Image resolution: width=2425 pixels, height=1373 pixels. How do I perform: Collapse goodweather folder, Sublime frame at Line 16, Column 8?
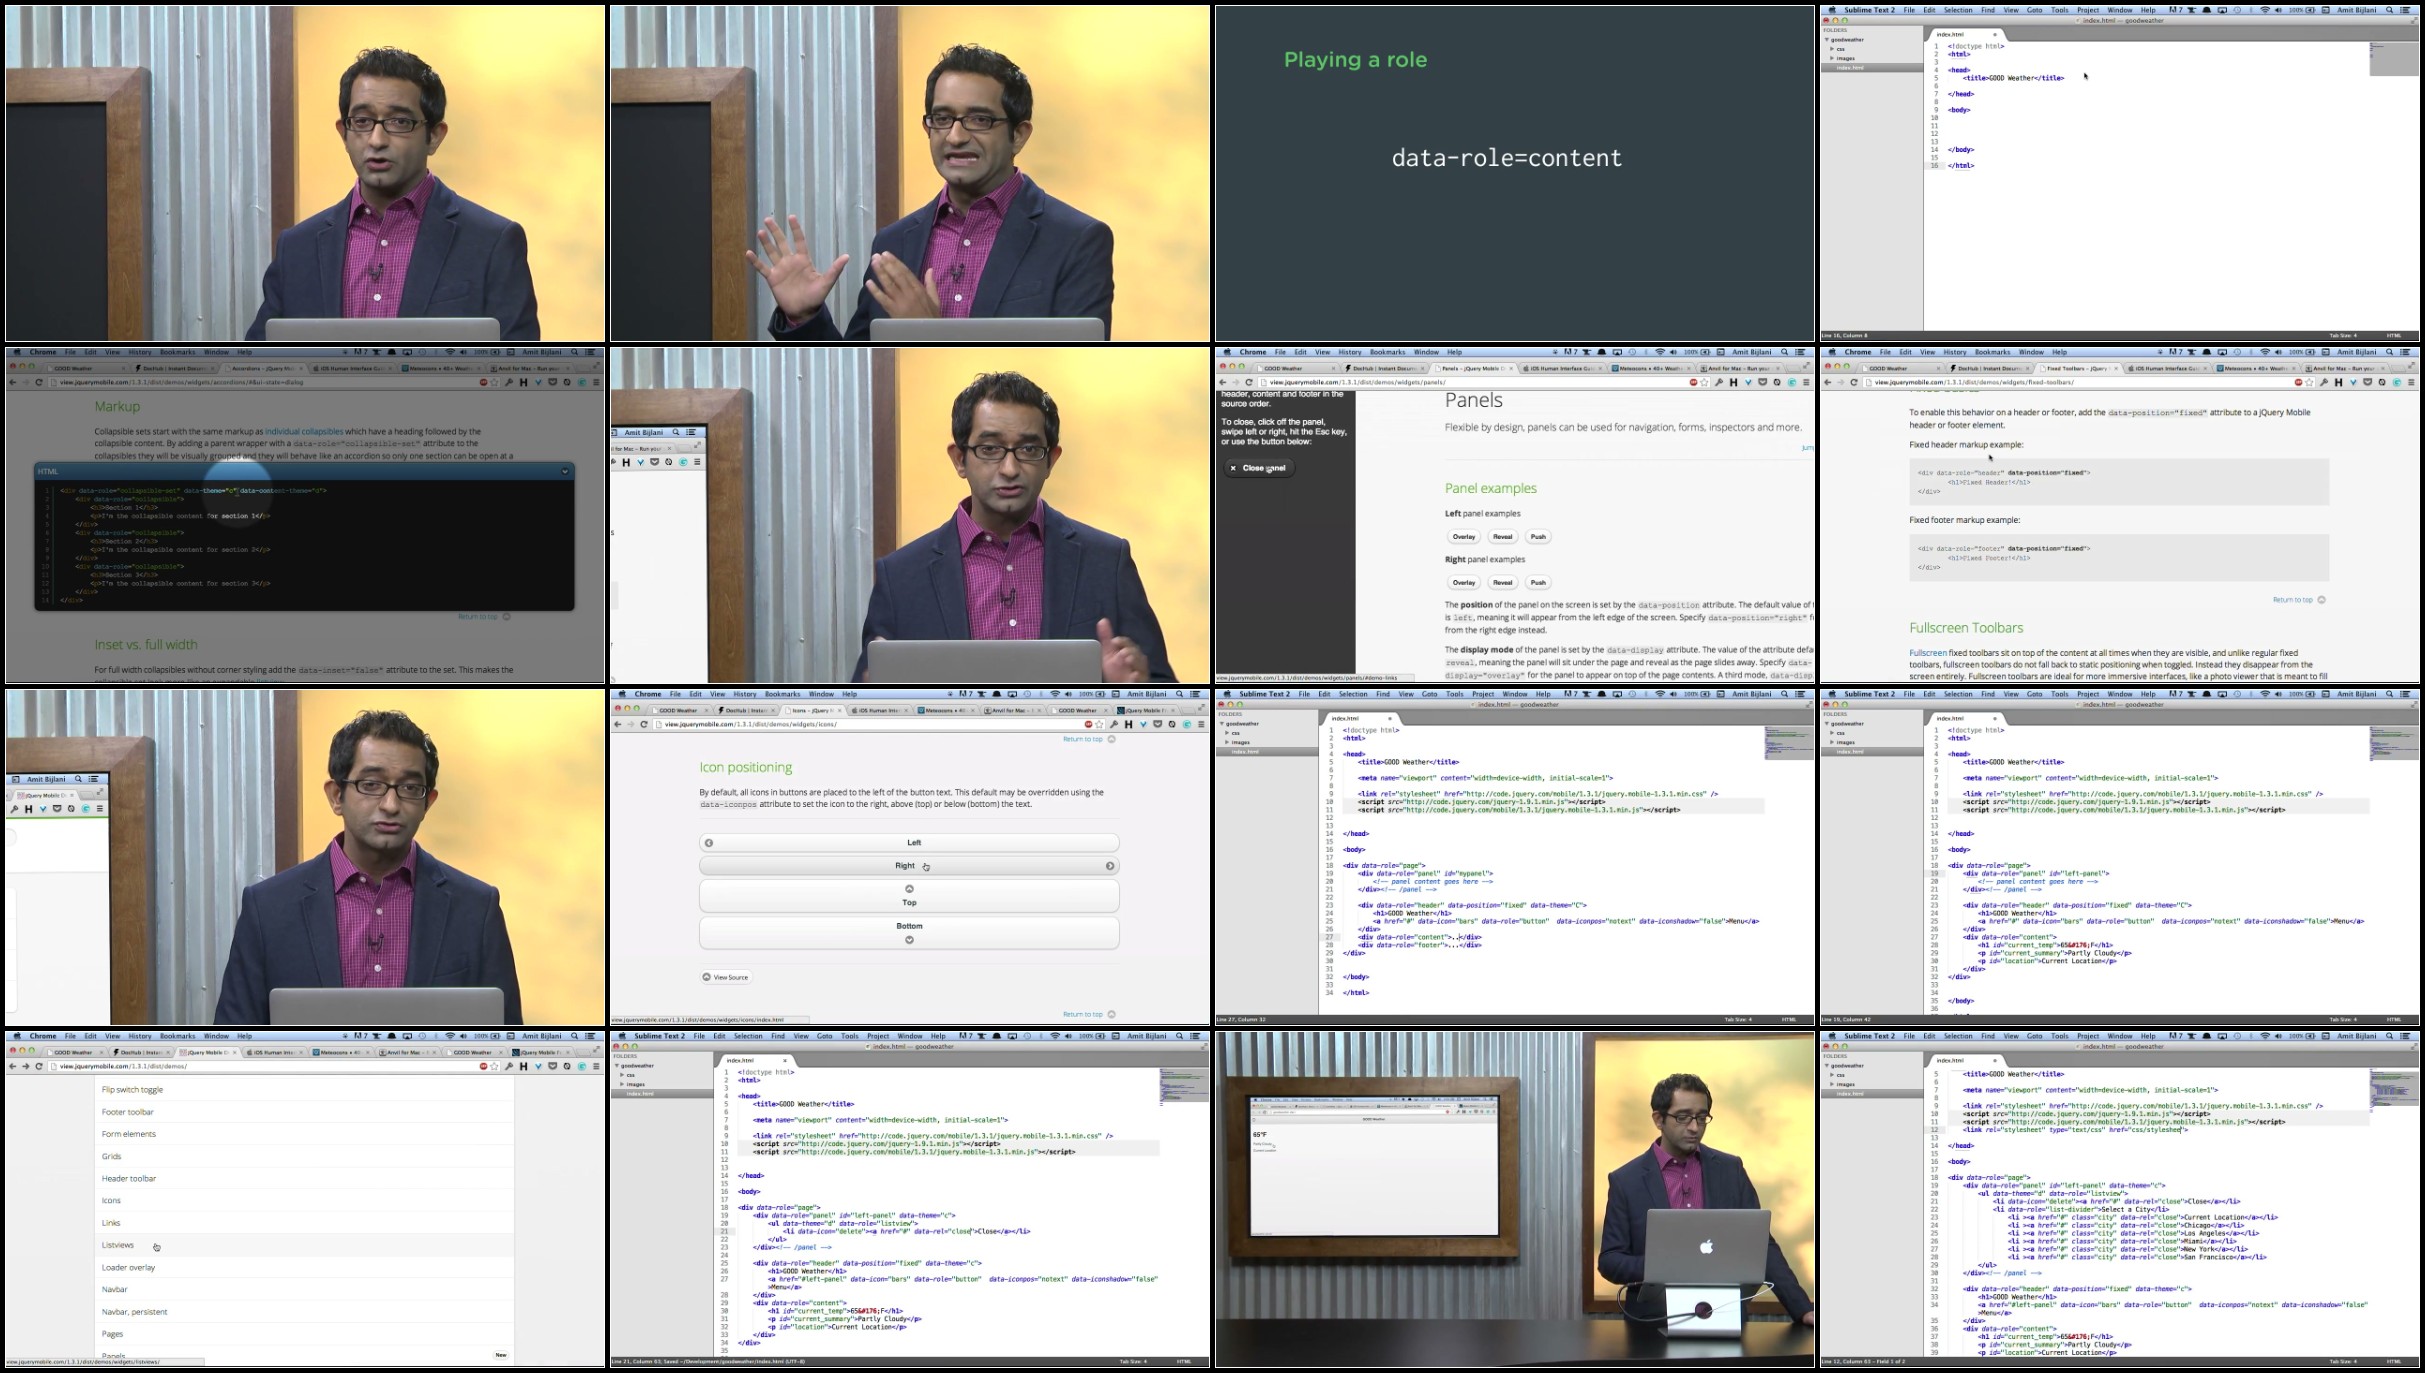tap(1827, 40)
